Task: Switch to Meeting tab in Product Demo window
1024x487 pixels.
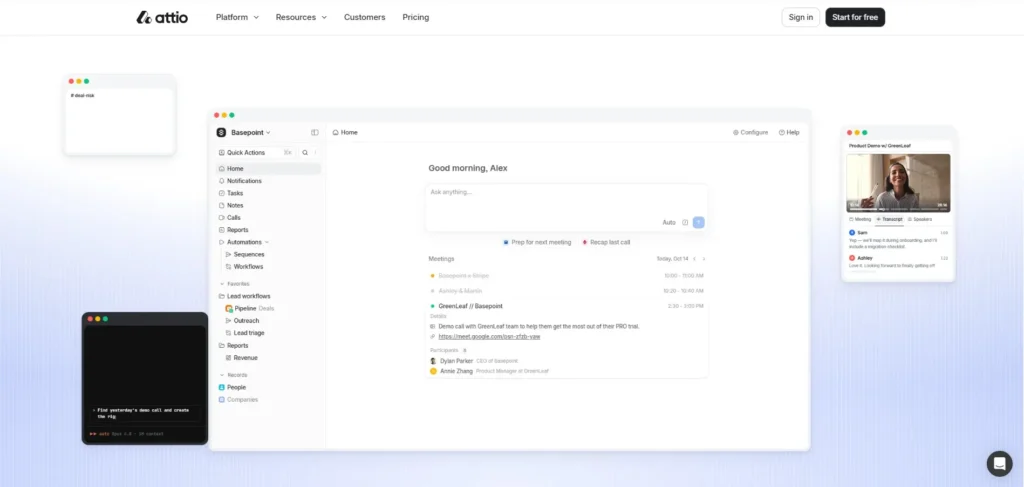Action: (x=860, y=219)
